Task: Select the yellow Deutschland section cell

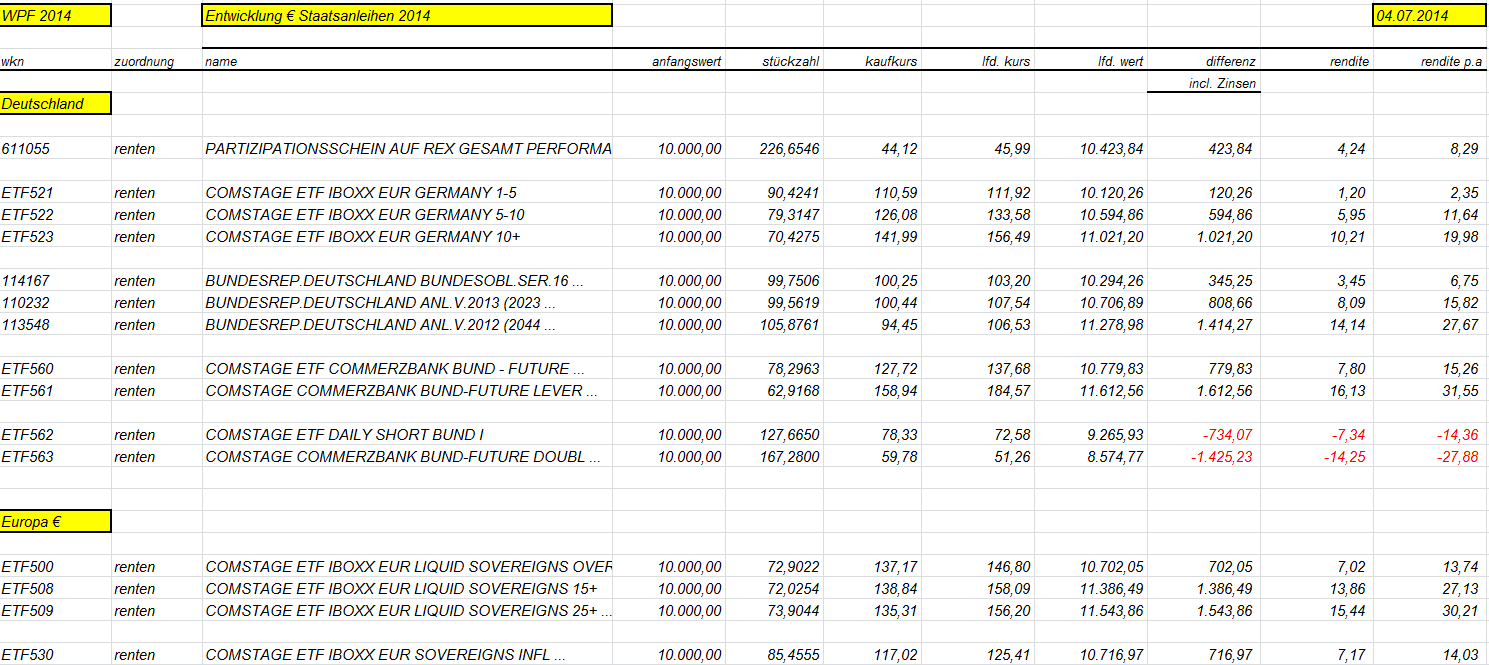Action: pyautogui.click(x=56, y=103)
